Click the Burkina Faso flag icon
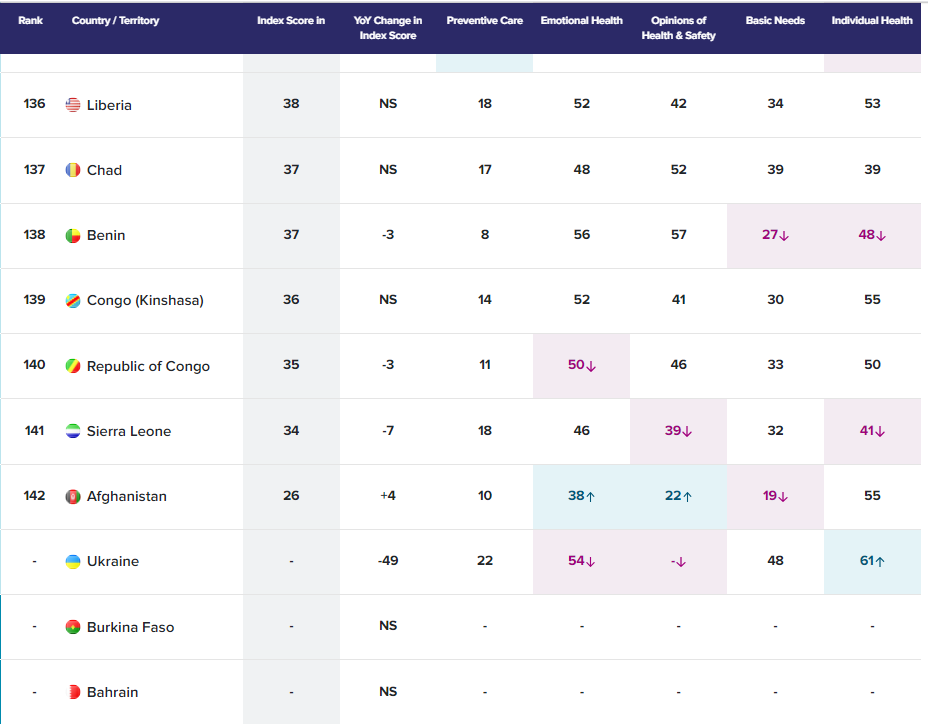 point(73,627)
